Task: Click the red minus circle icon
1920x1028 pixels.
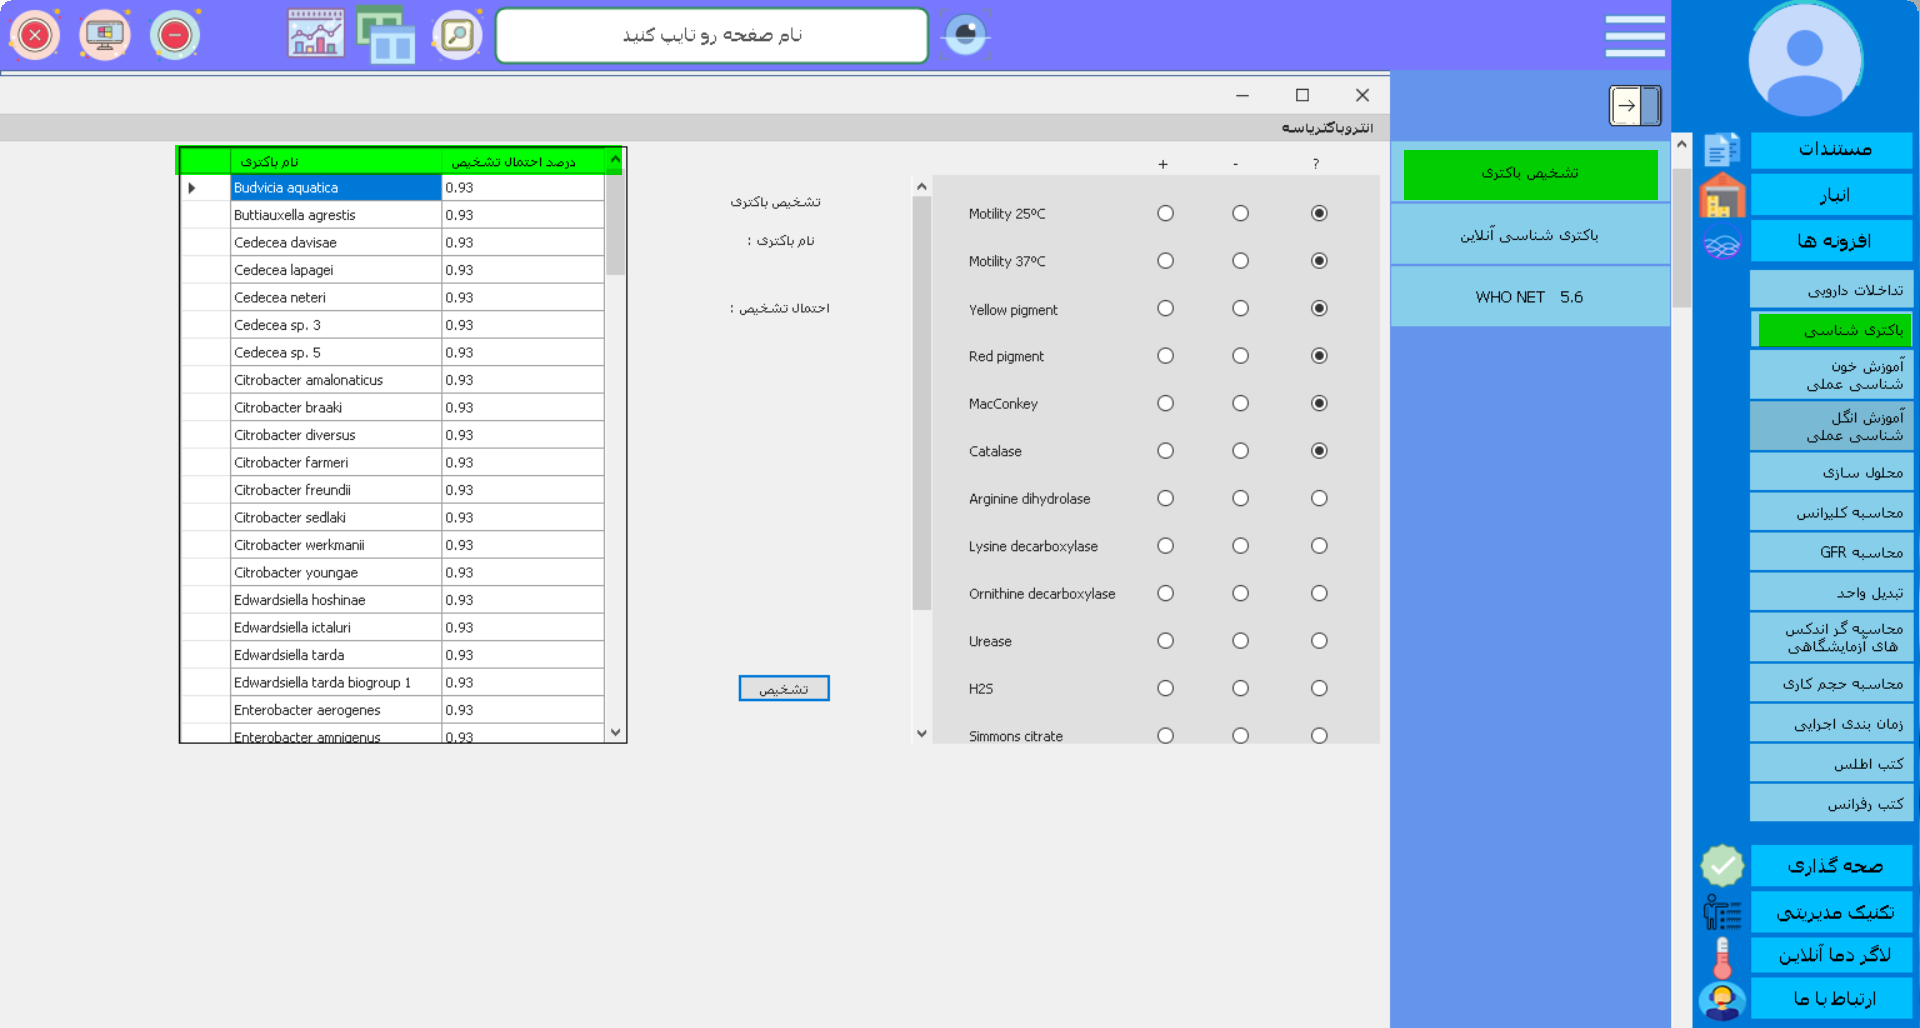Action: 175,36
